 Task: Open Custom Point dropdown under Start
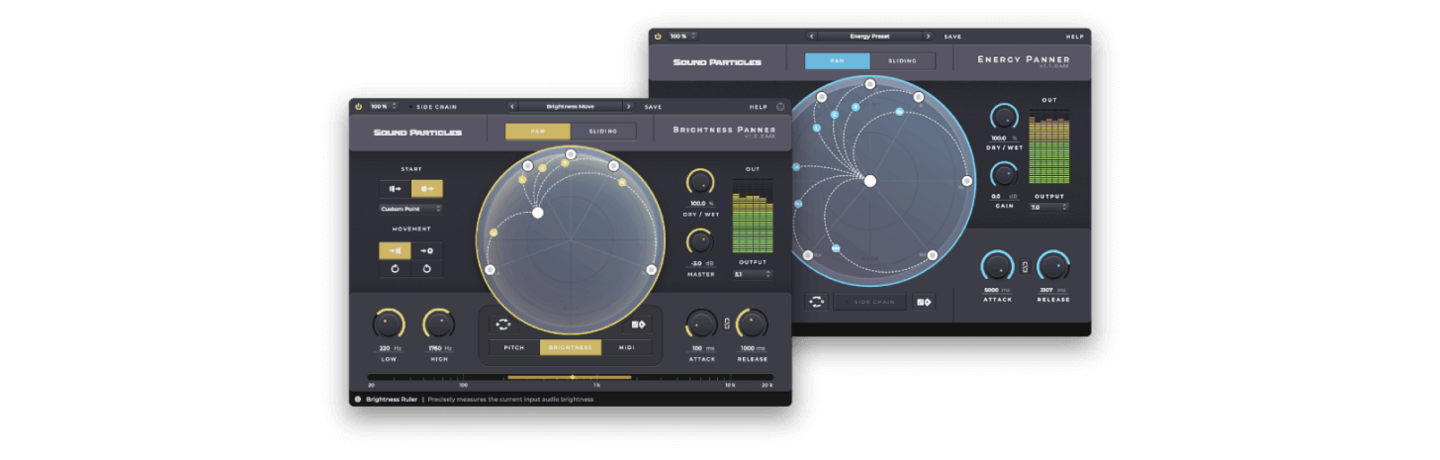[411, 209]
